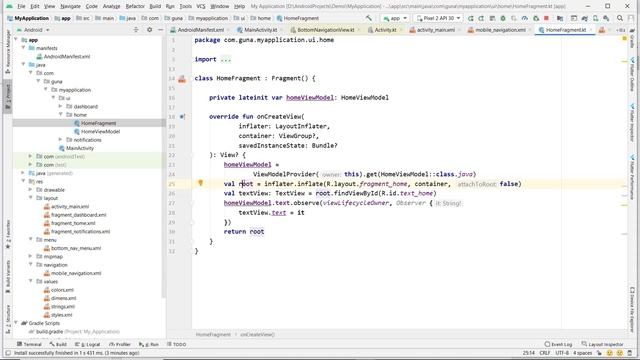Toggle the Build Variants tool window
This screenshot has height=360, width=640.
tap(8, 277)
